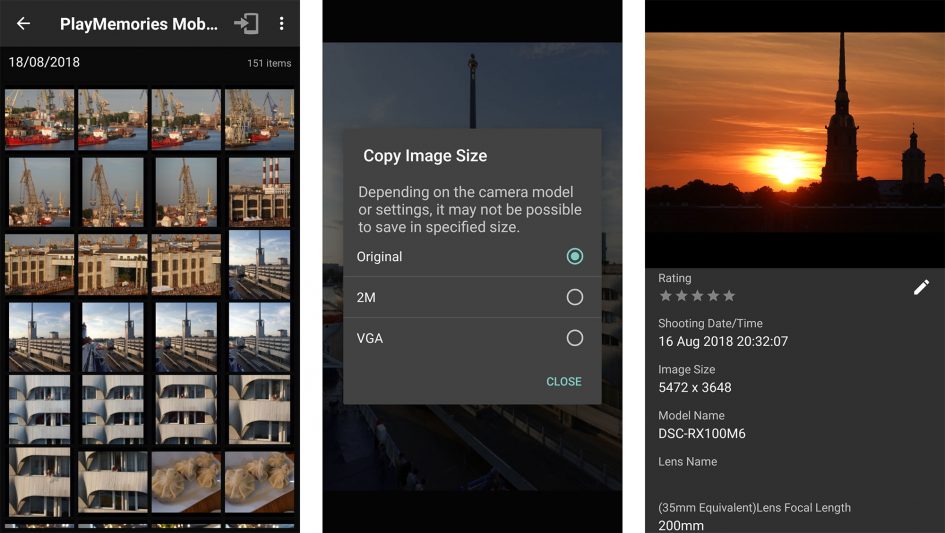The height and width of the screenshot is (533, 945).
Task: Open the thumbnail with red-white striped chimneys
Action: pos(259,192)
